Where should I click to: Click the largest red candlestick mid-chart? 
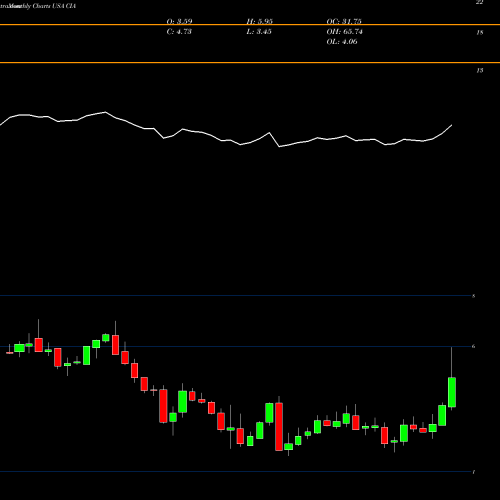(279, 427)
